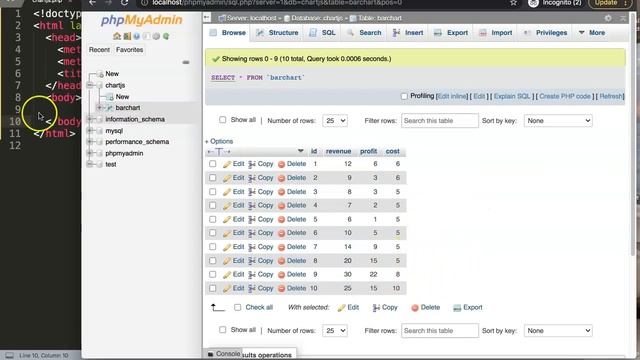Open the Export tab

pos(451,33)
